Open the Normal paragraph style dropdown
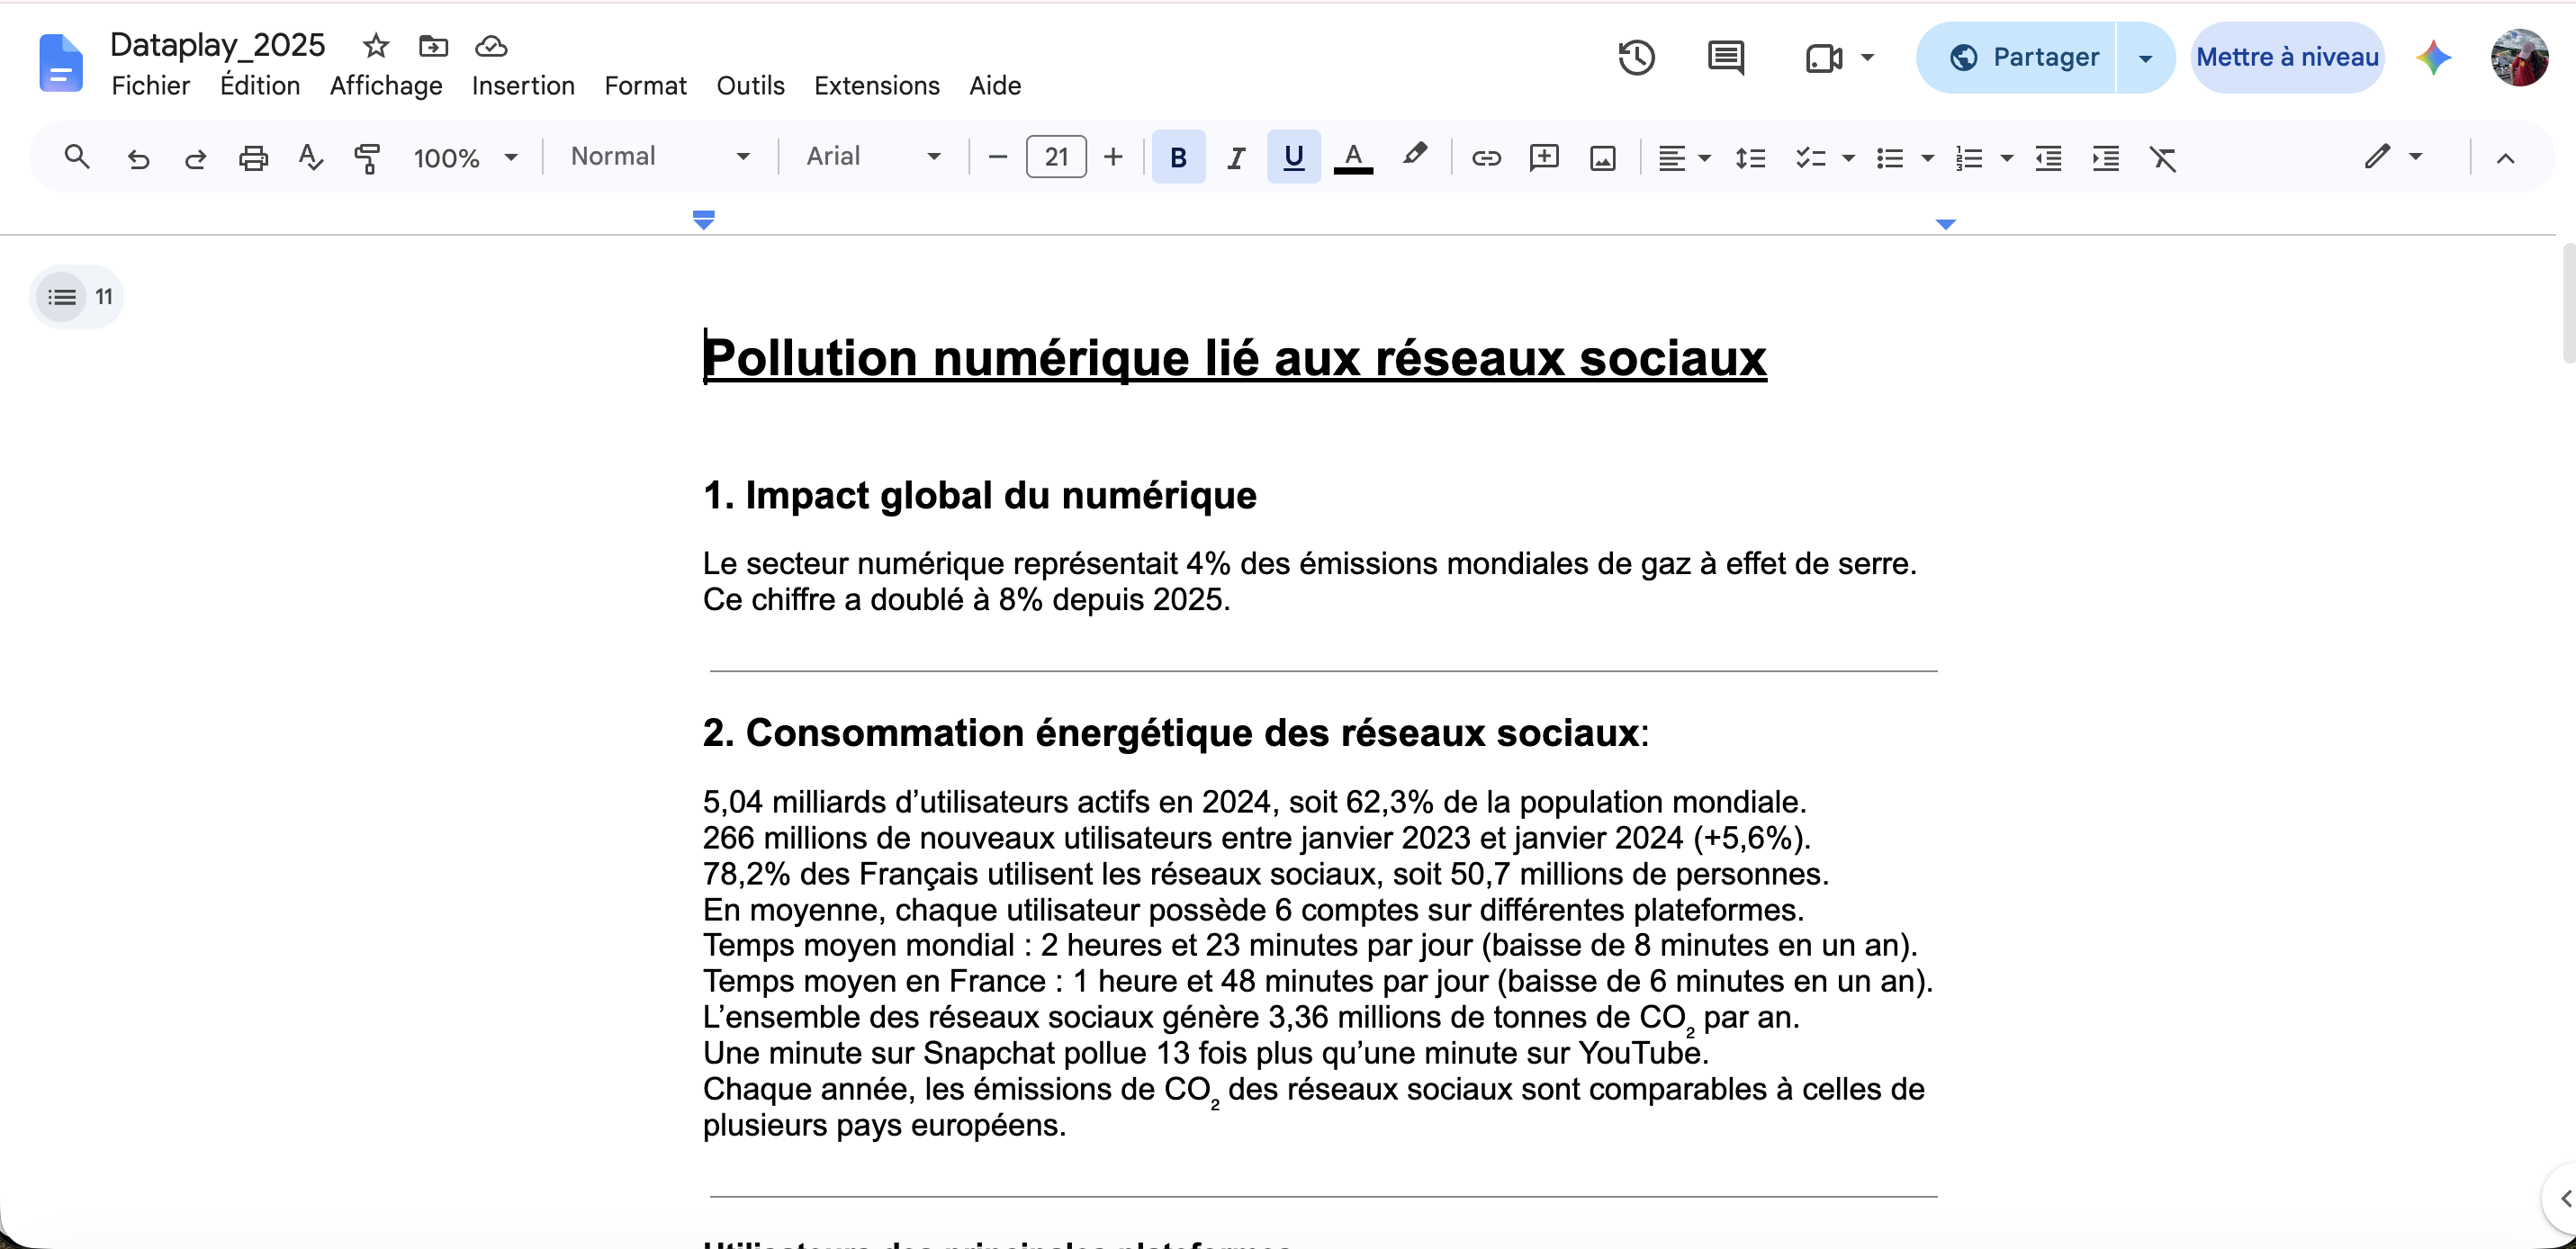 point(660,156)
